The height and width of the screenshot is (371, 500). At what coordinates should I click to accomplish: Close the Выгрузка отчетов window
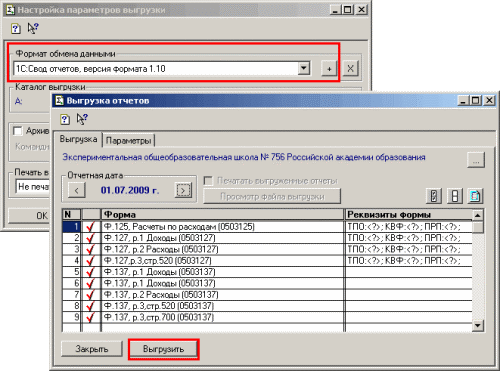tap(489, 100)
